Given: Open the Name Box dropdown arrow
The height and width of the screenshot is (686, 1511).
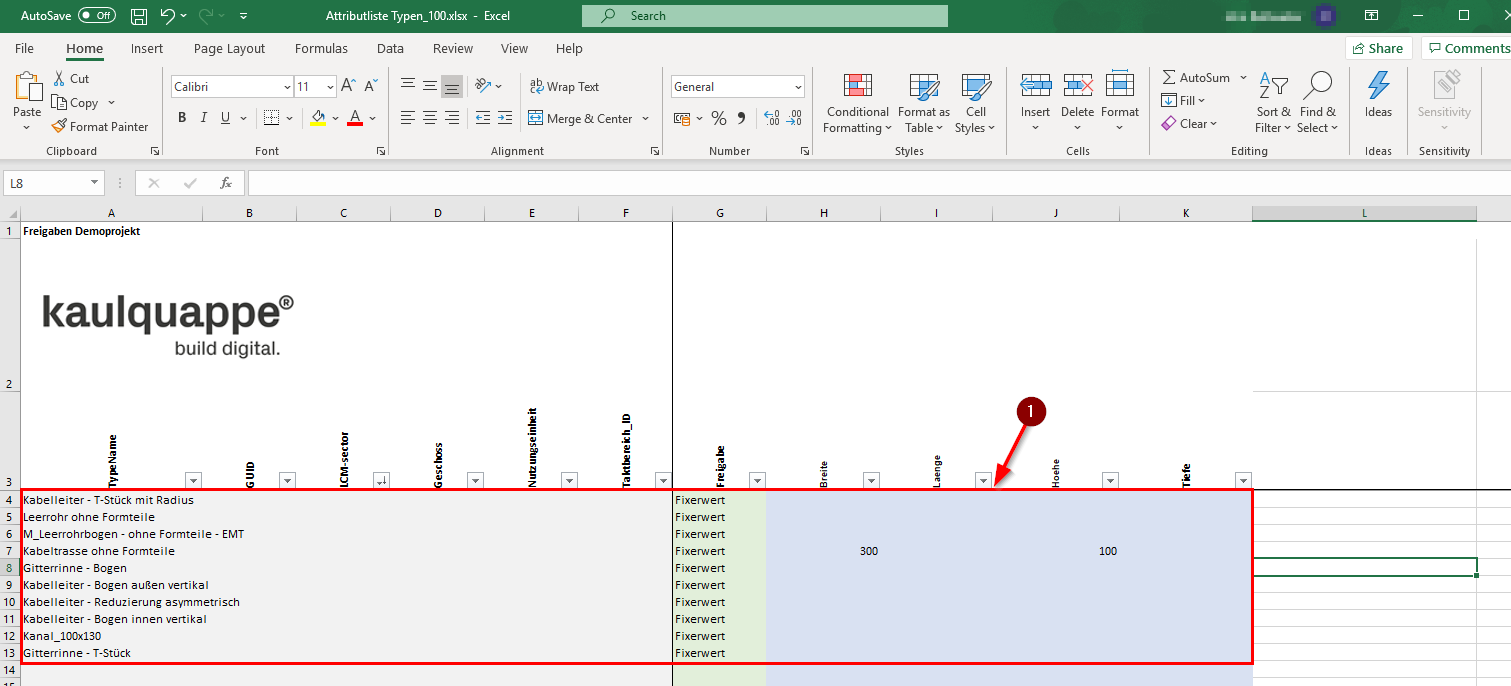Looking at the screenshot, I should tap(95, 183).
